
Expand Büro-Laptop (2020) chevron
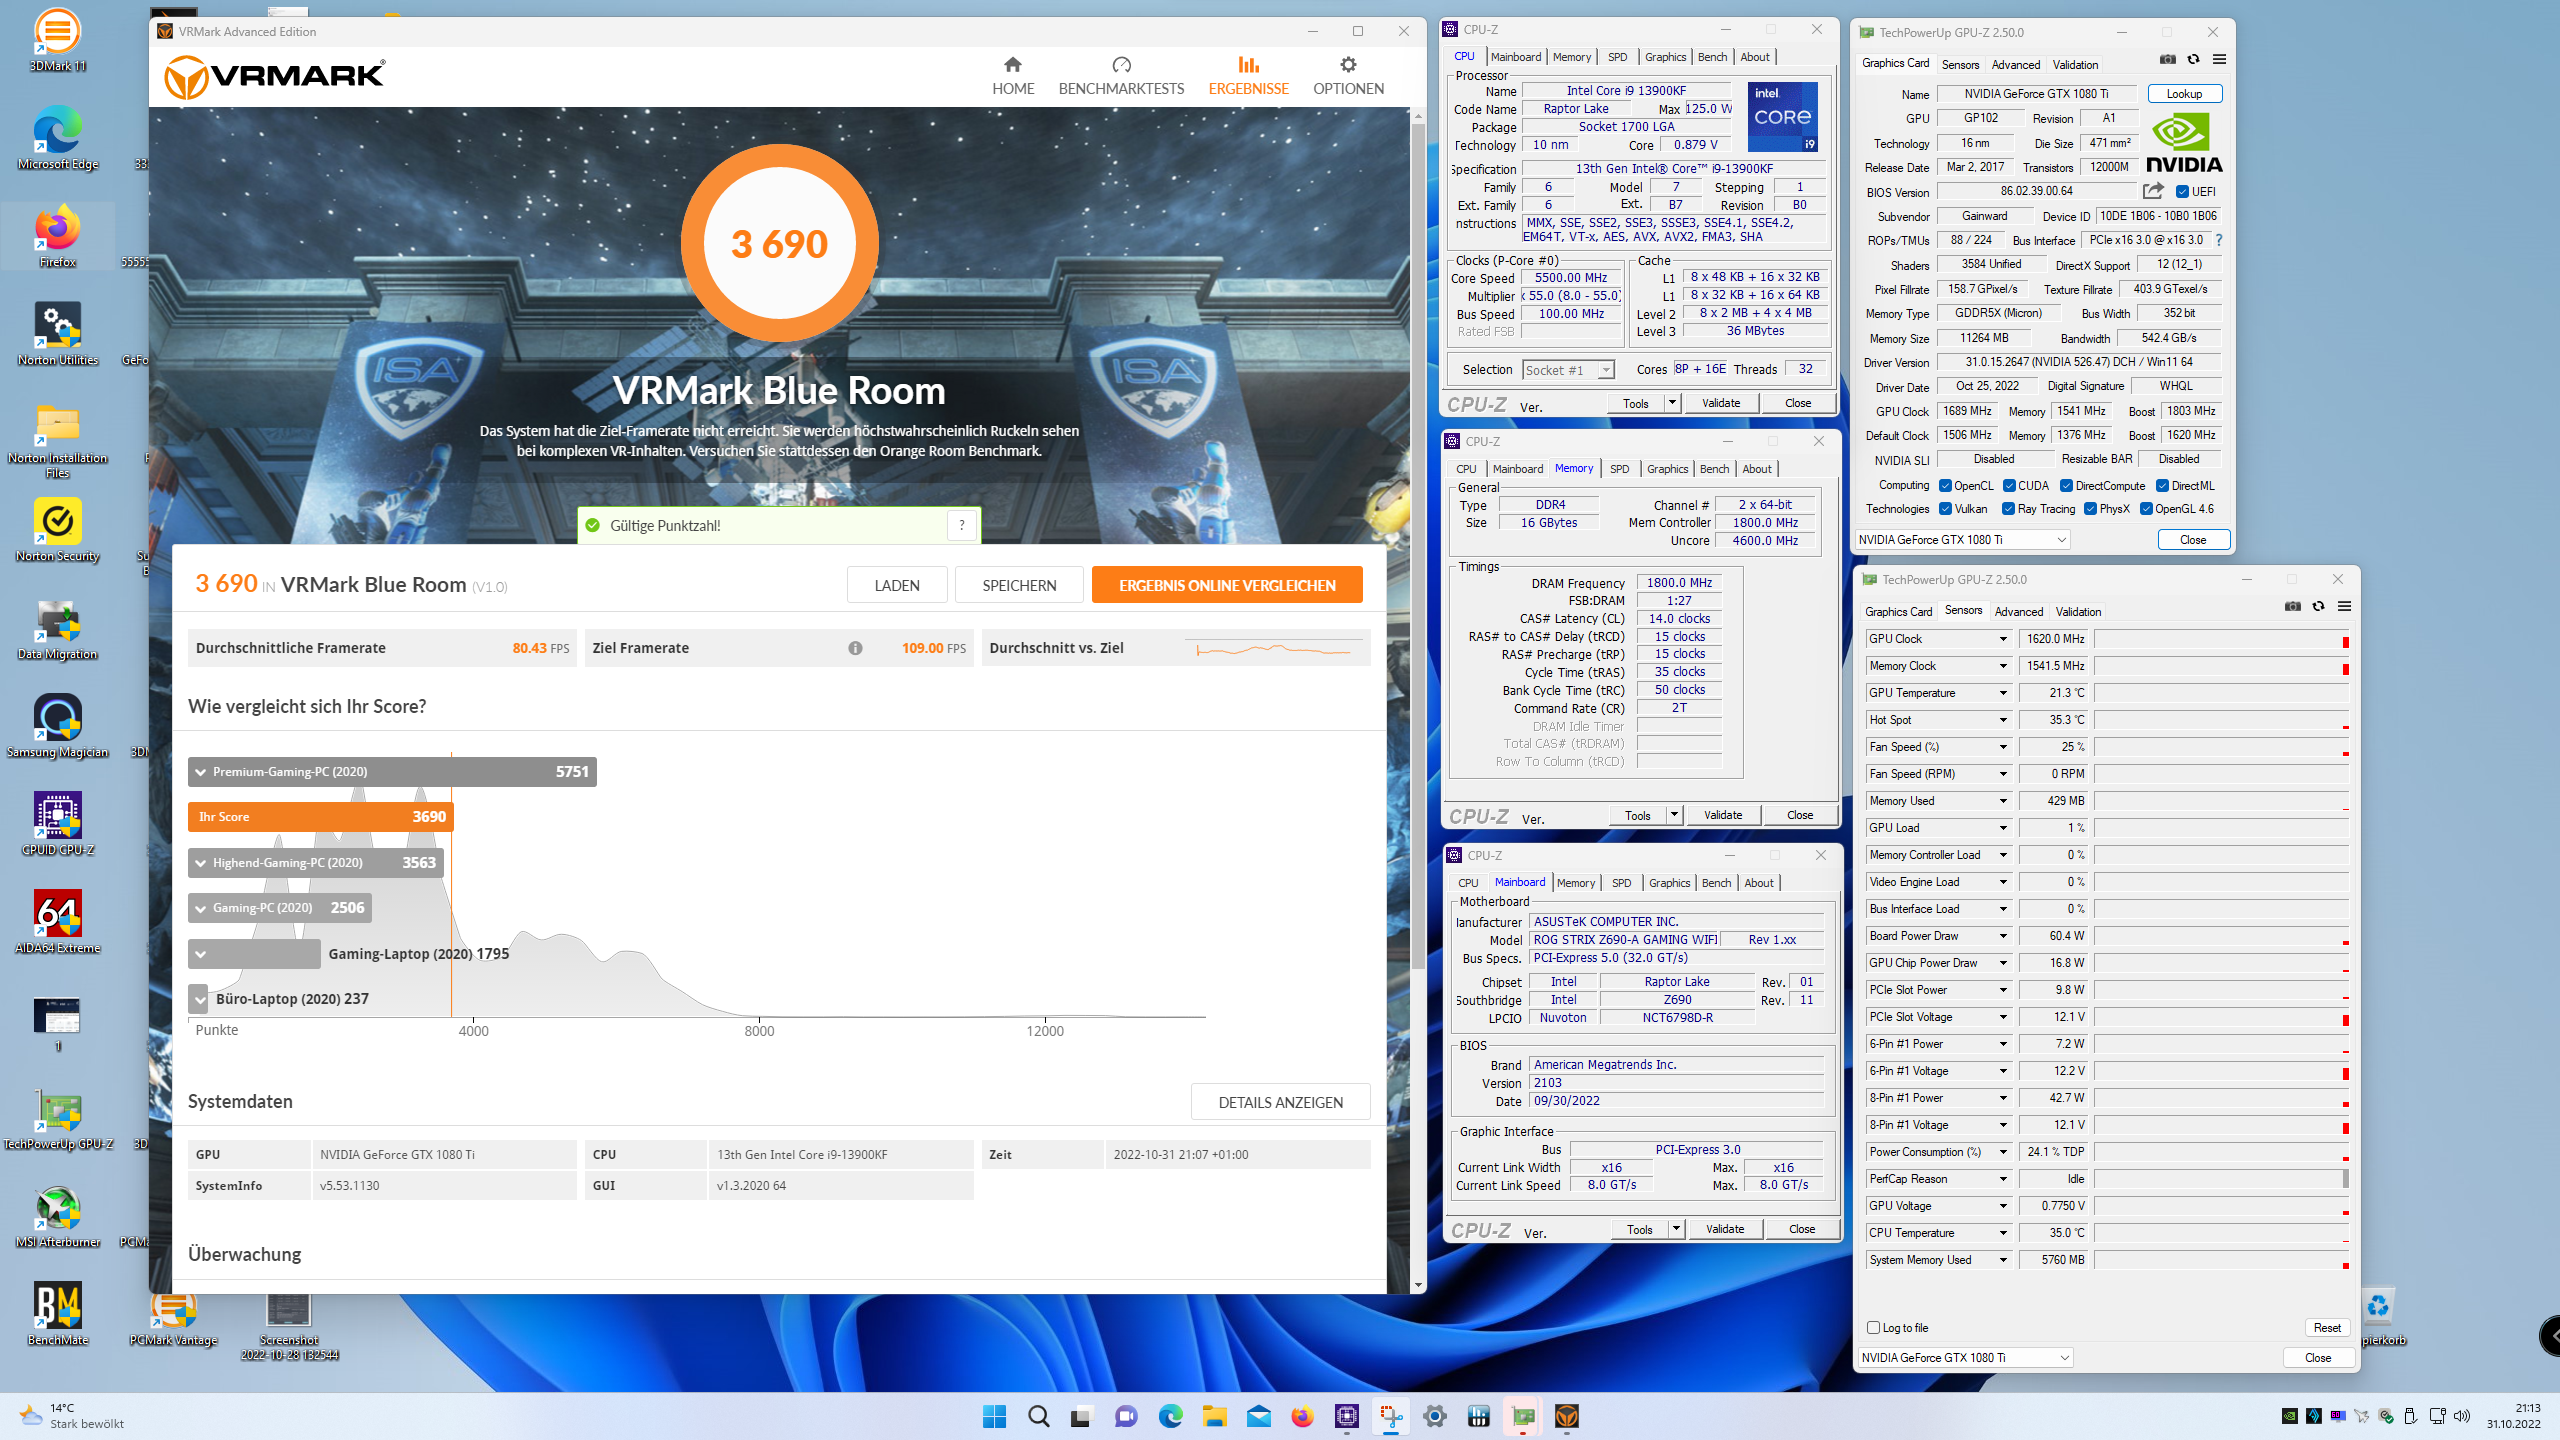[200, 999]
